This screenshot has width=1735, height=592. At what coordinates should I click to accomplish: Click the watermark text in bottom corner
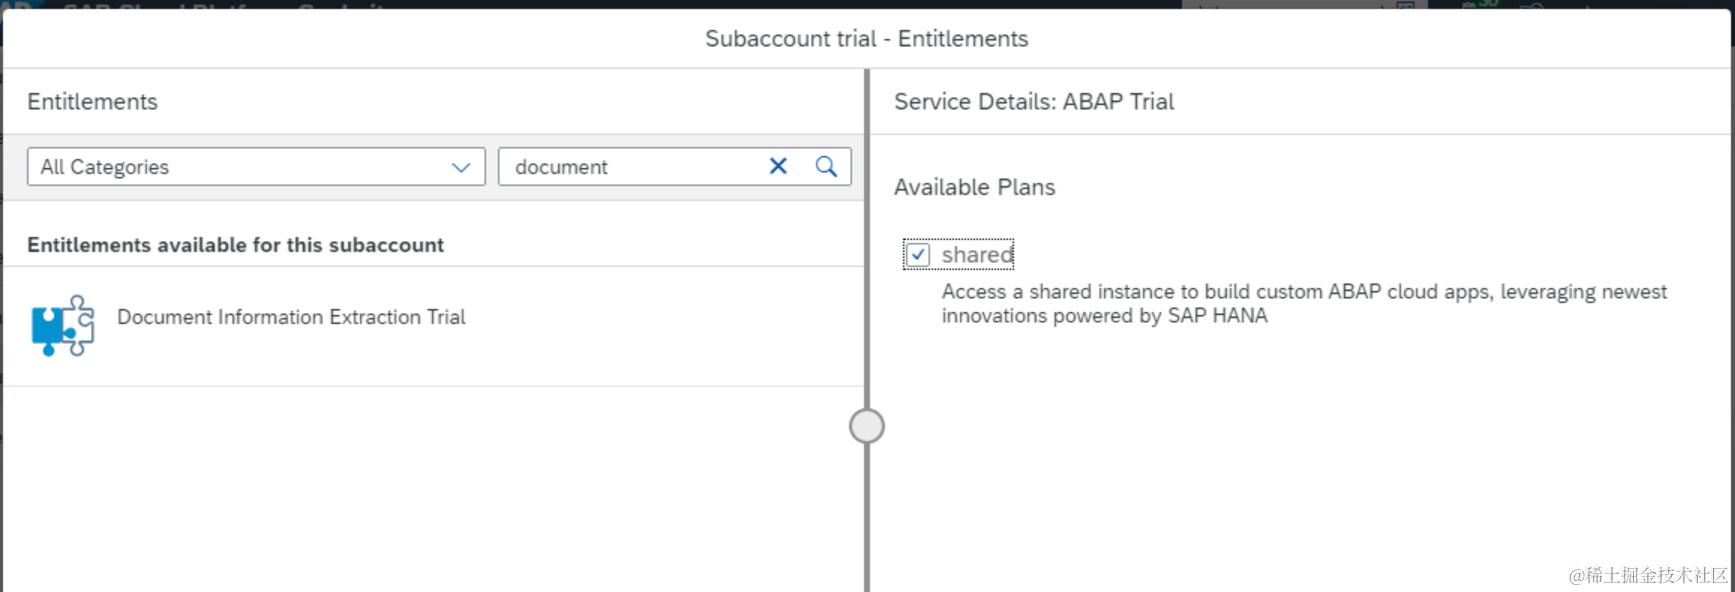coord(1647,575)
